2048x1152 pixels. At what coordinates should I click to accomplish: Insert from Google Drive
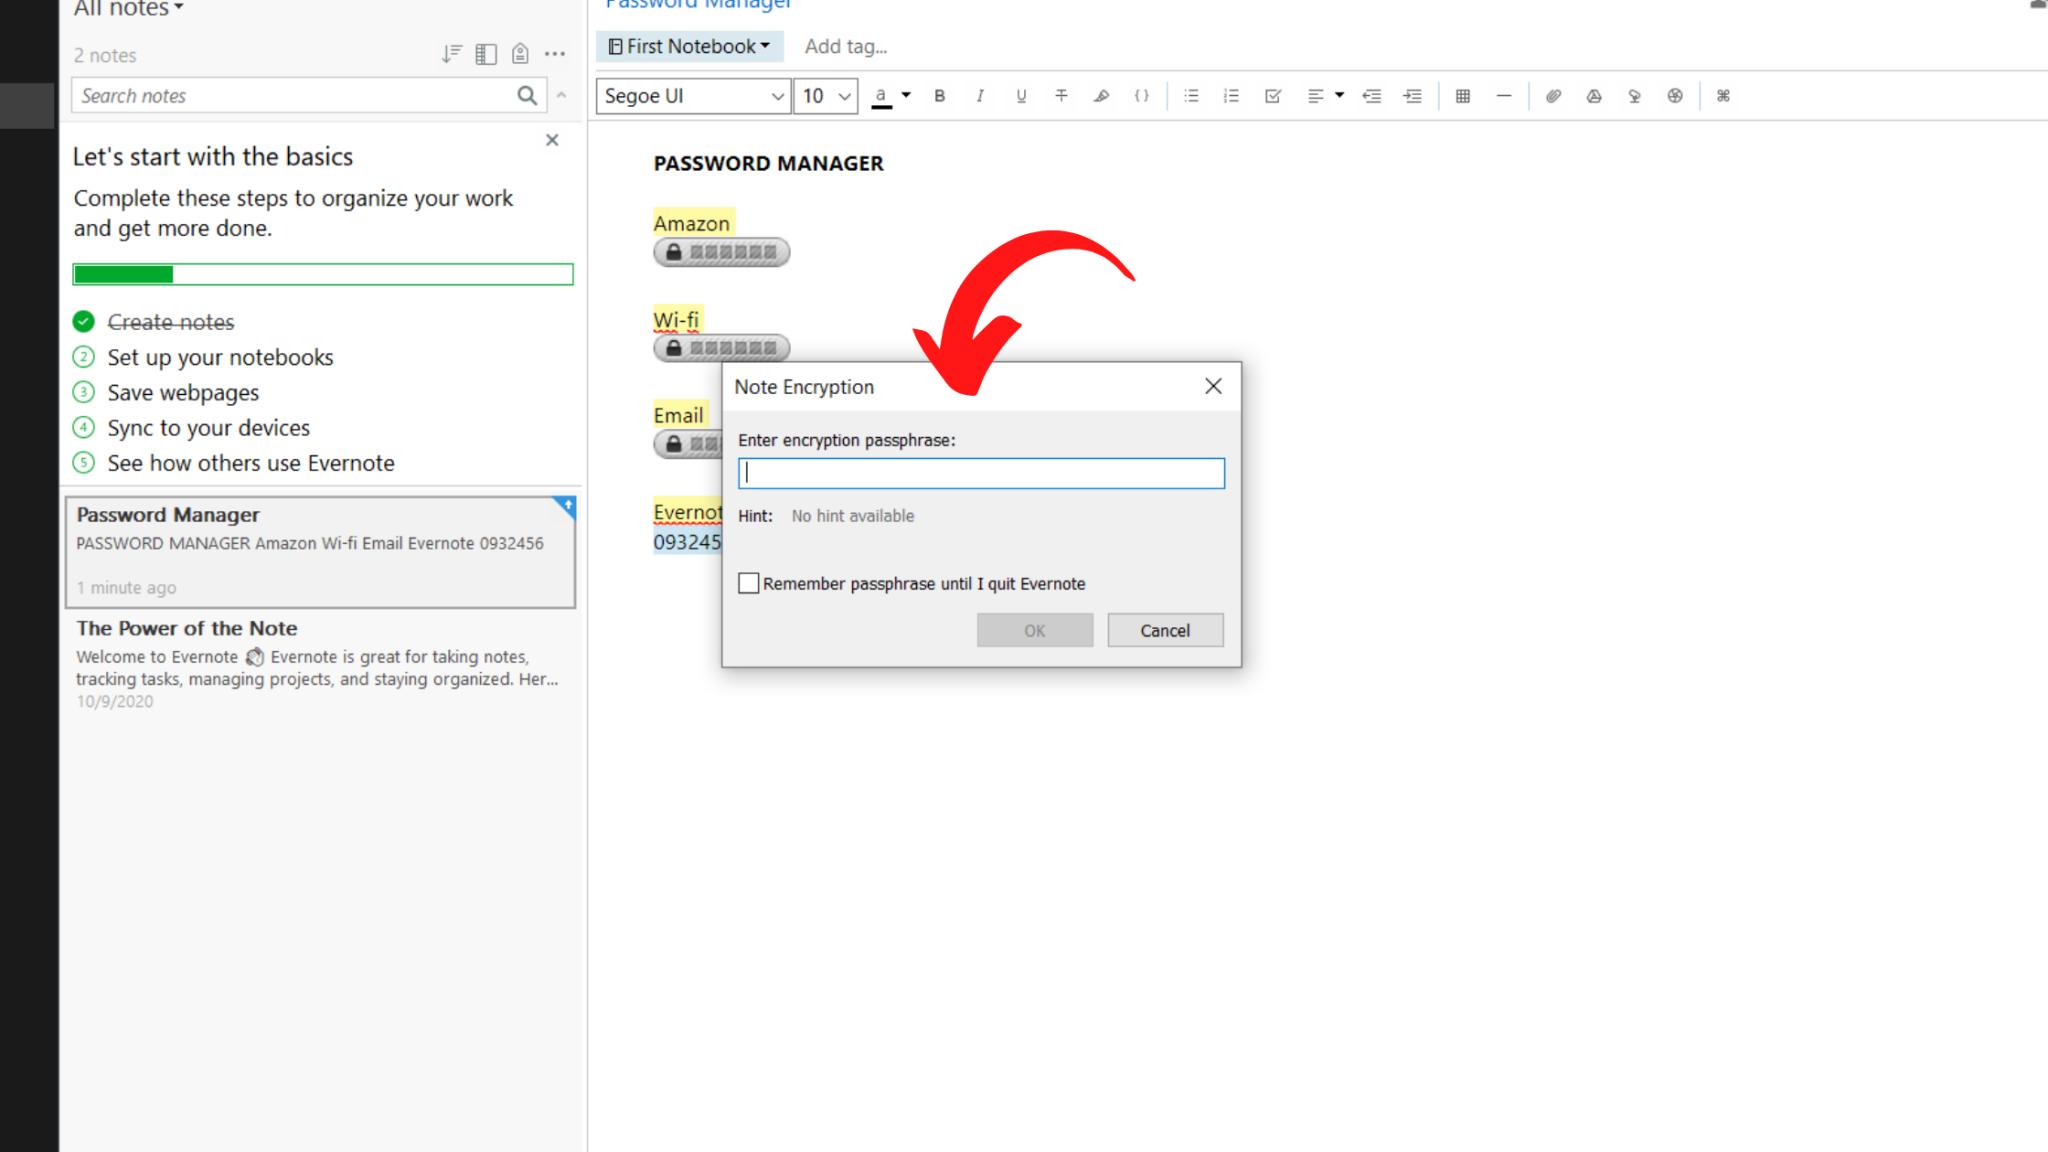point(1594,96)
